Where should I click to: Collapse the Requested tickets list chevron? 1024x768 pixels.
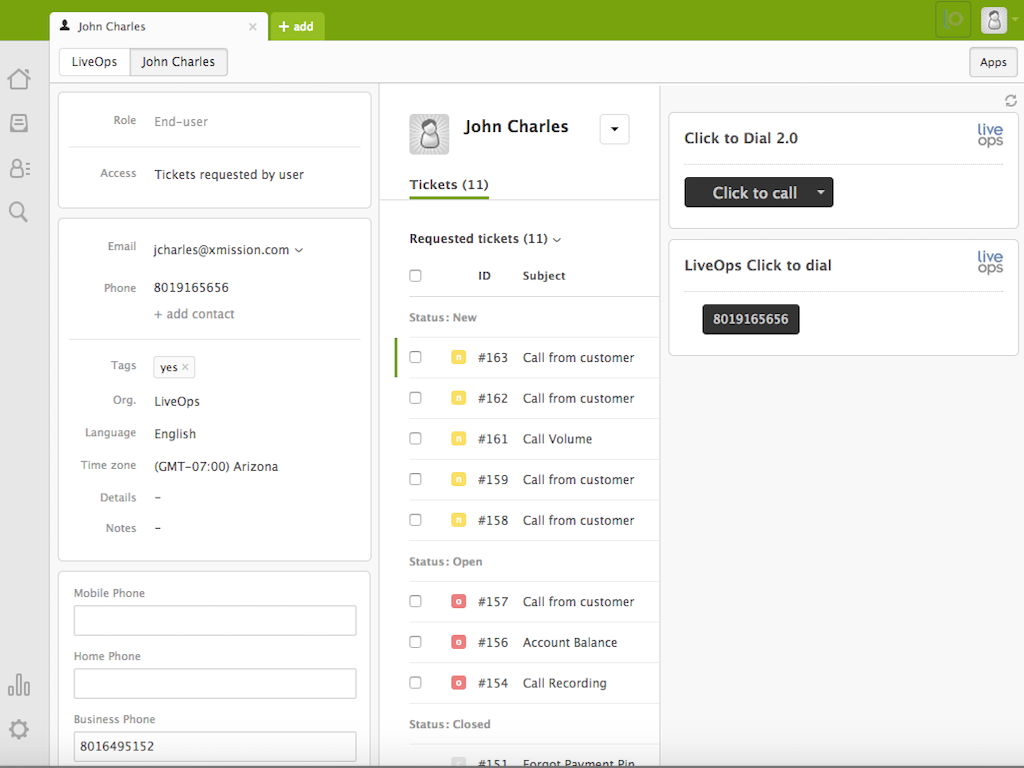pos(556,239)
